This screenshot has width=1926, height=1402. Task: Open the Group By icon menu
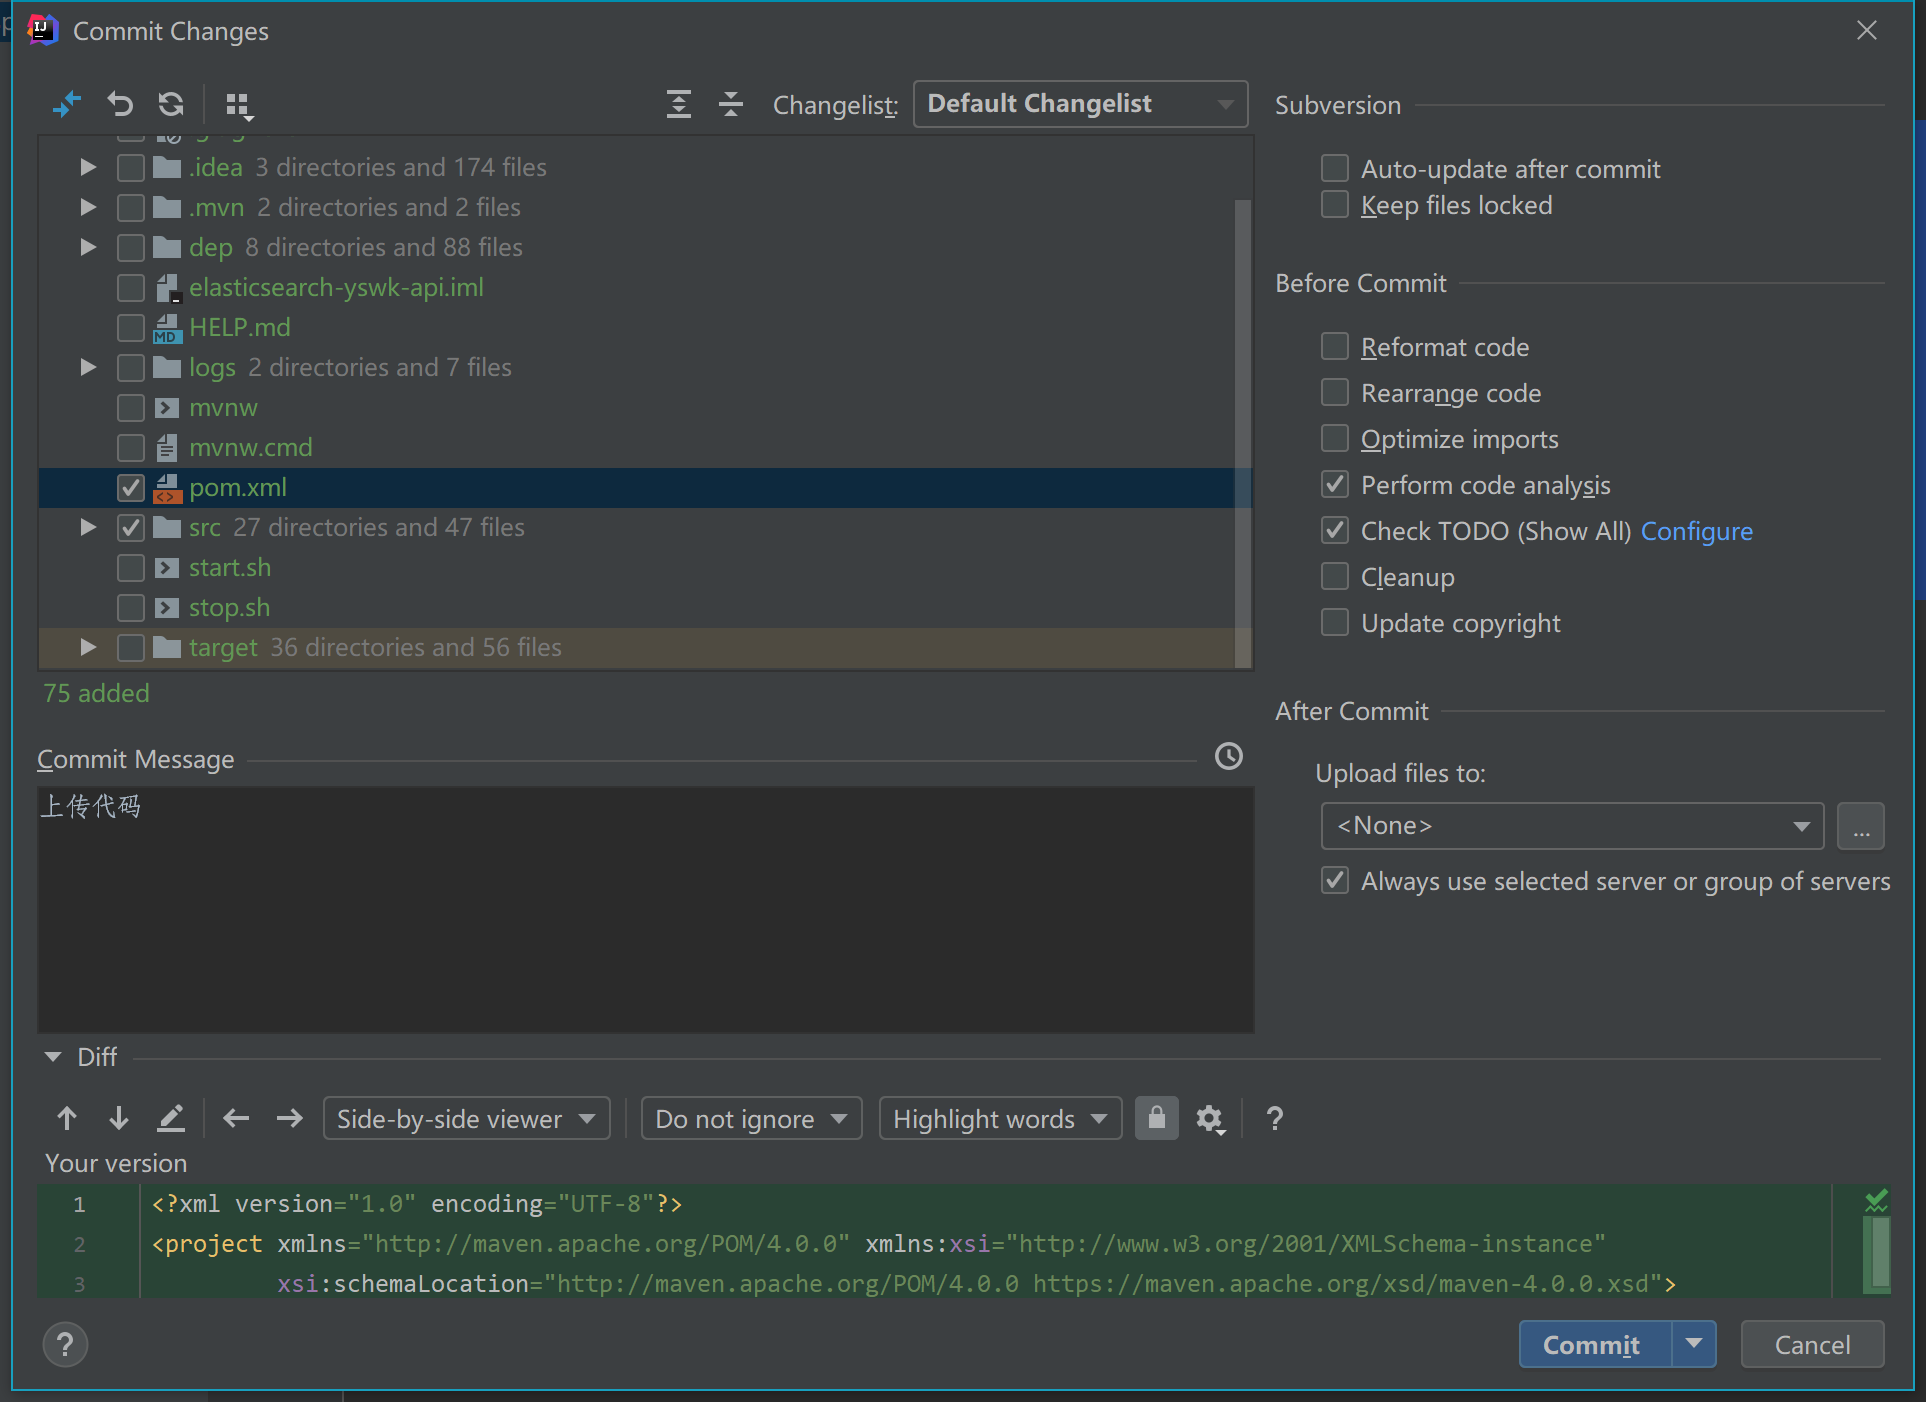[x=239, y=105]
